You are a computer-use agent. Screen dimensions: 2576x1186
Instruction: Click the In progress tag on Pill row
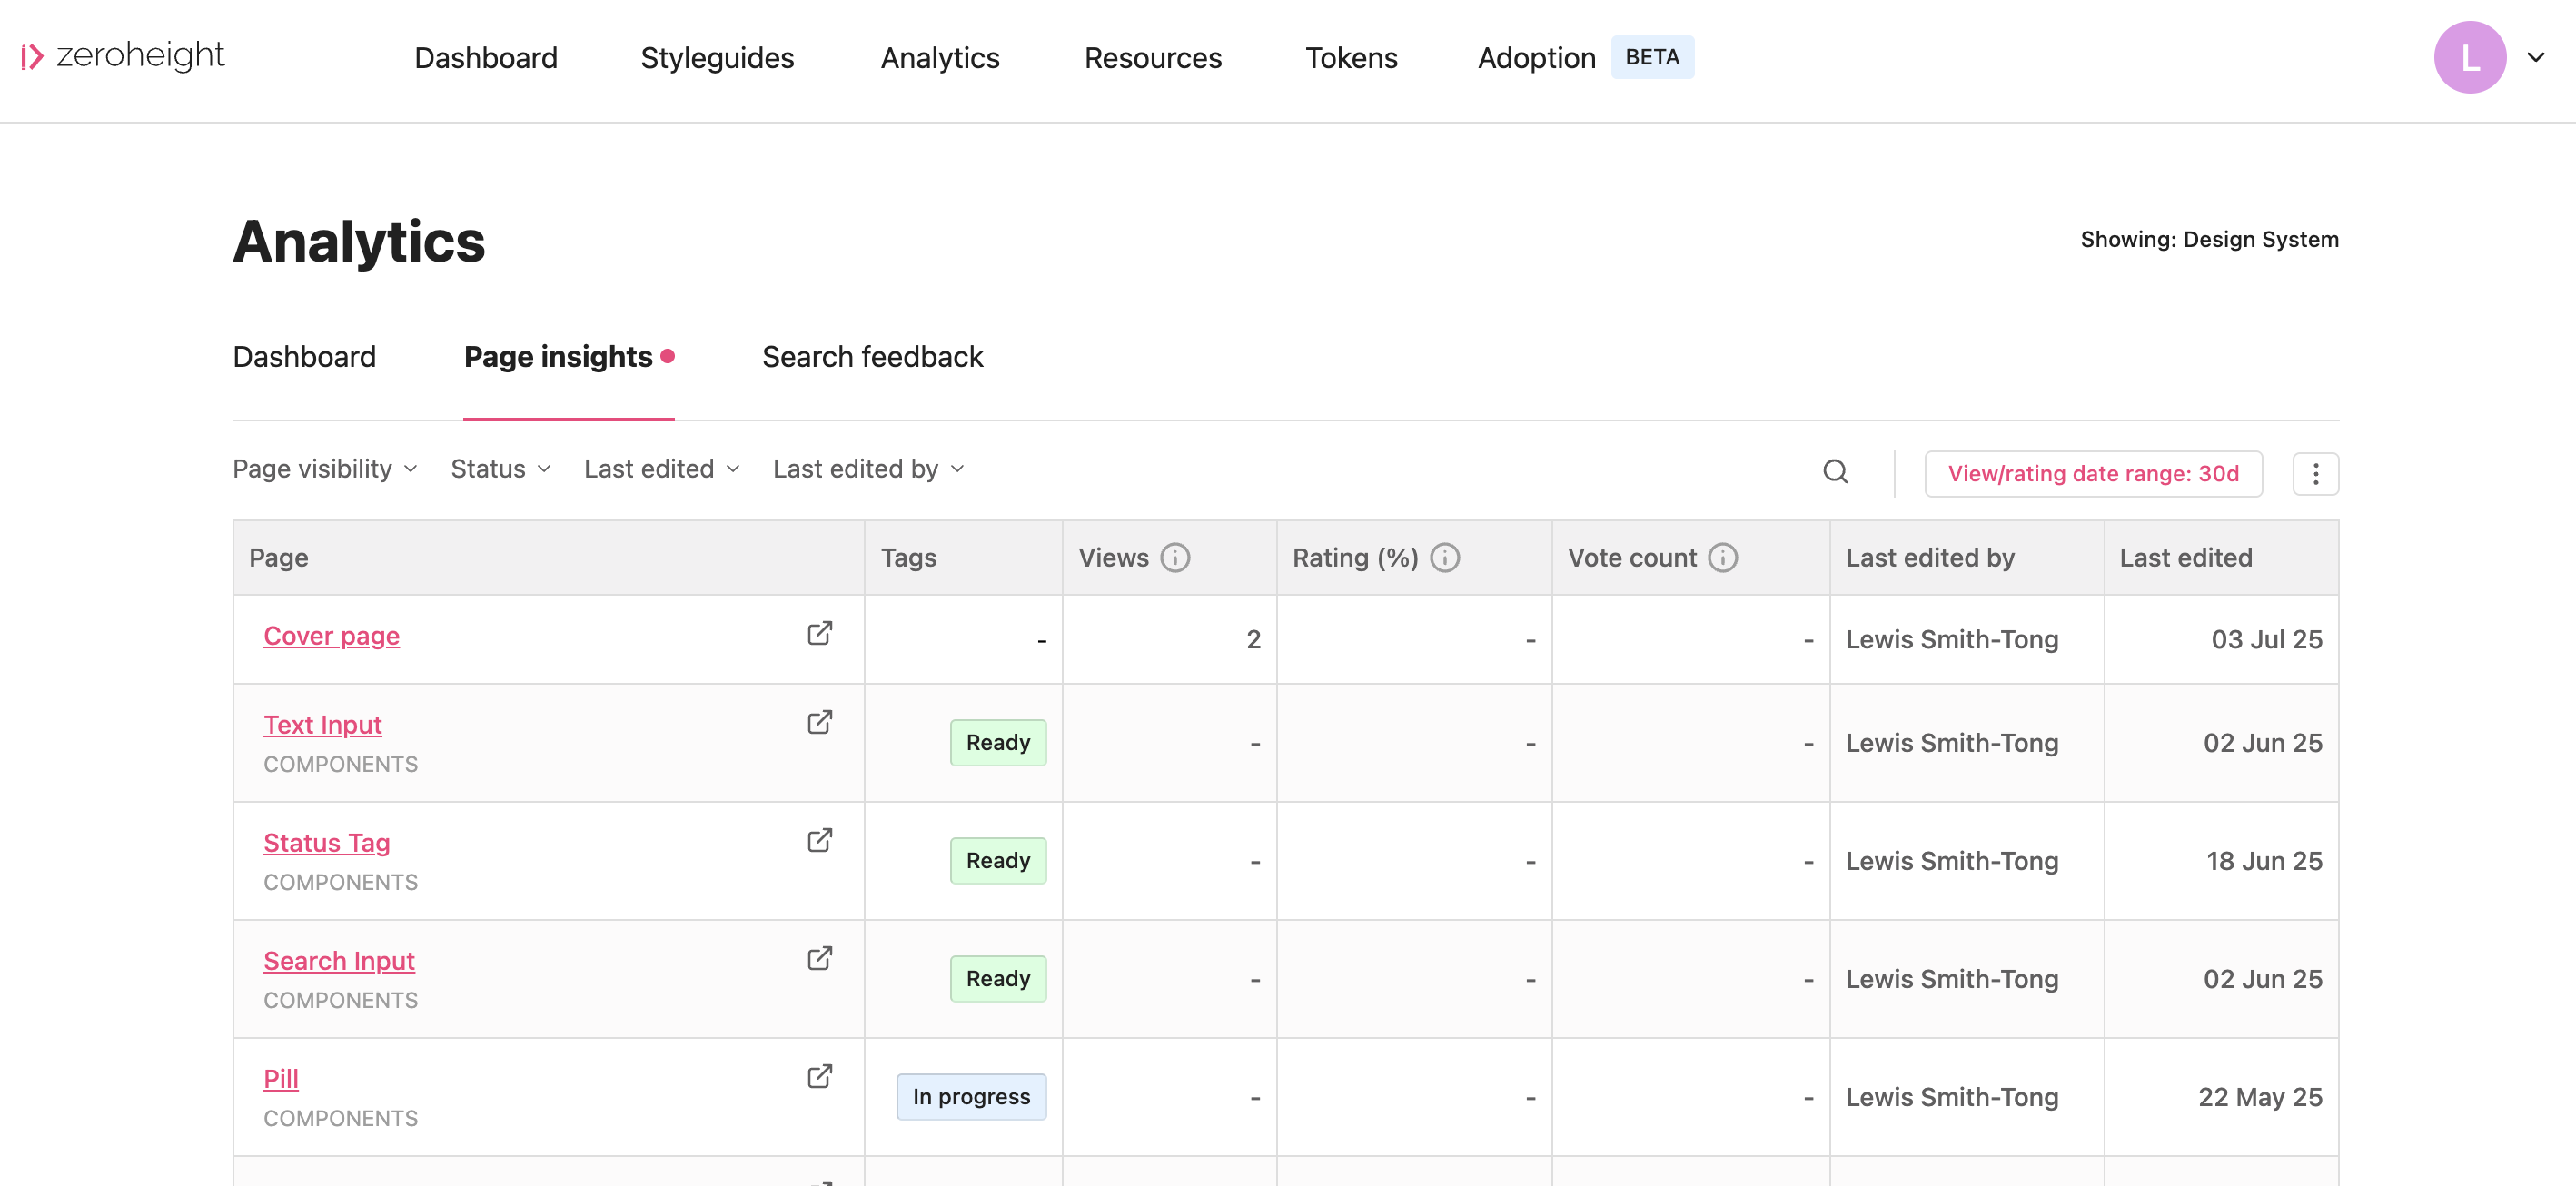point(971,1097)
